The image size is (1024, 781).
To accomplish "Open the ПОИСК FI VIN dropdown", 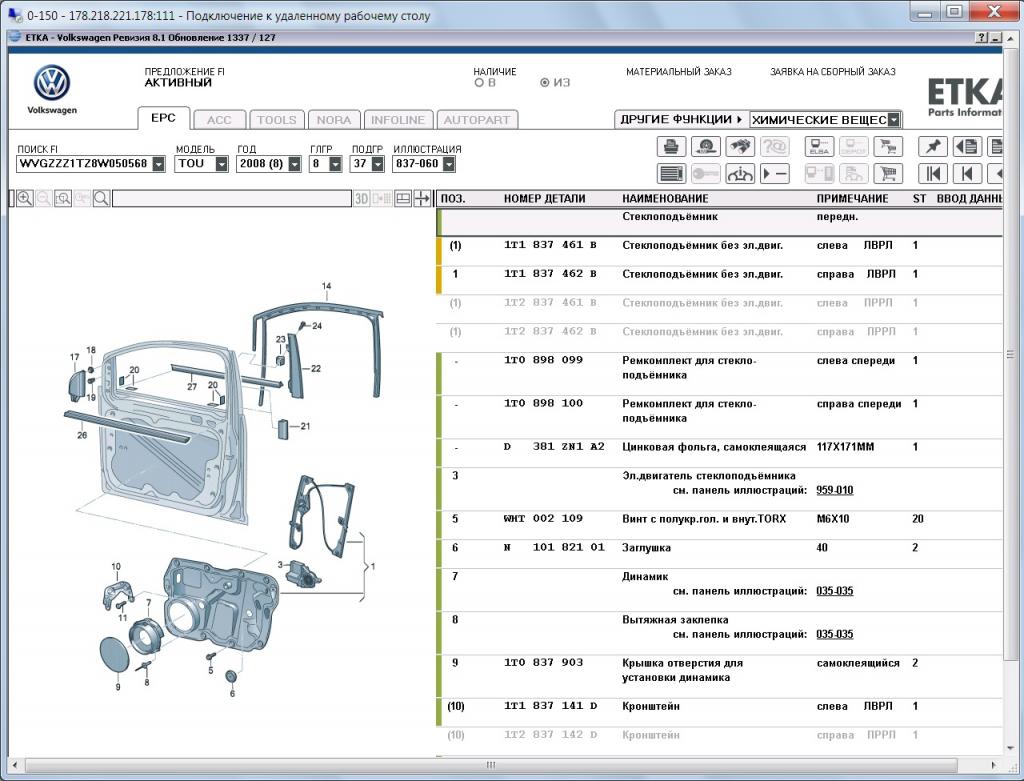I will (159, 164).
